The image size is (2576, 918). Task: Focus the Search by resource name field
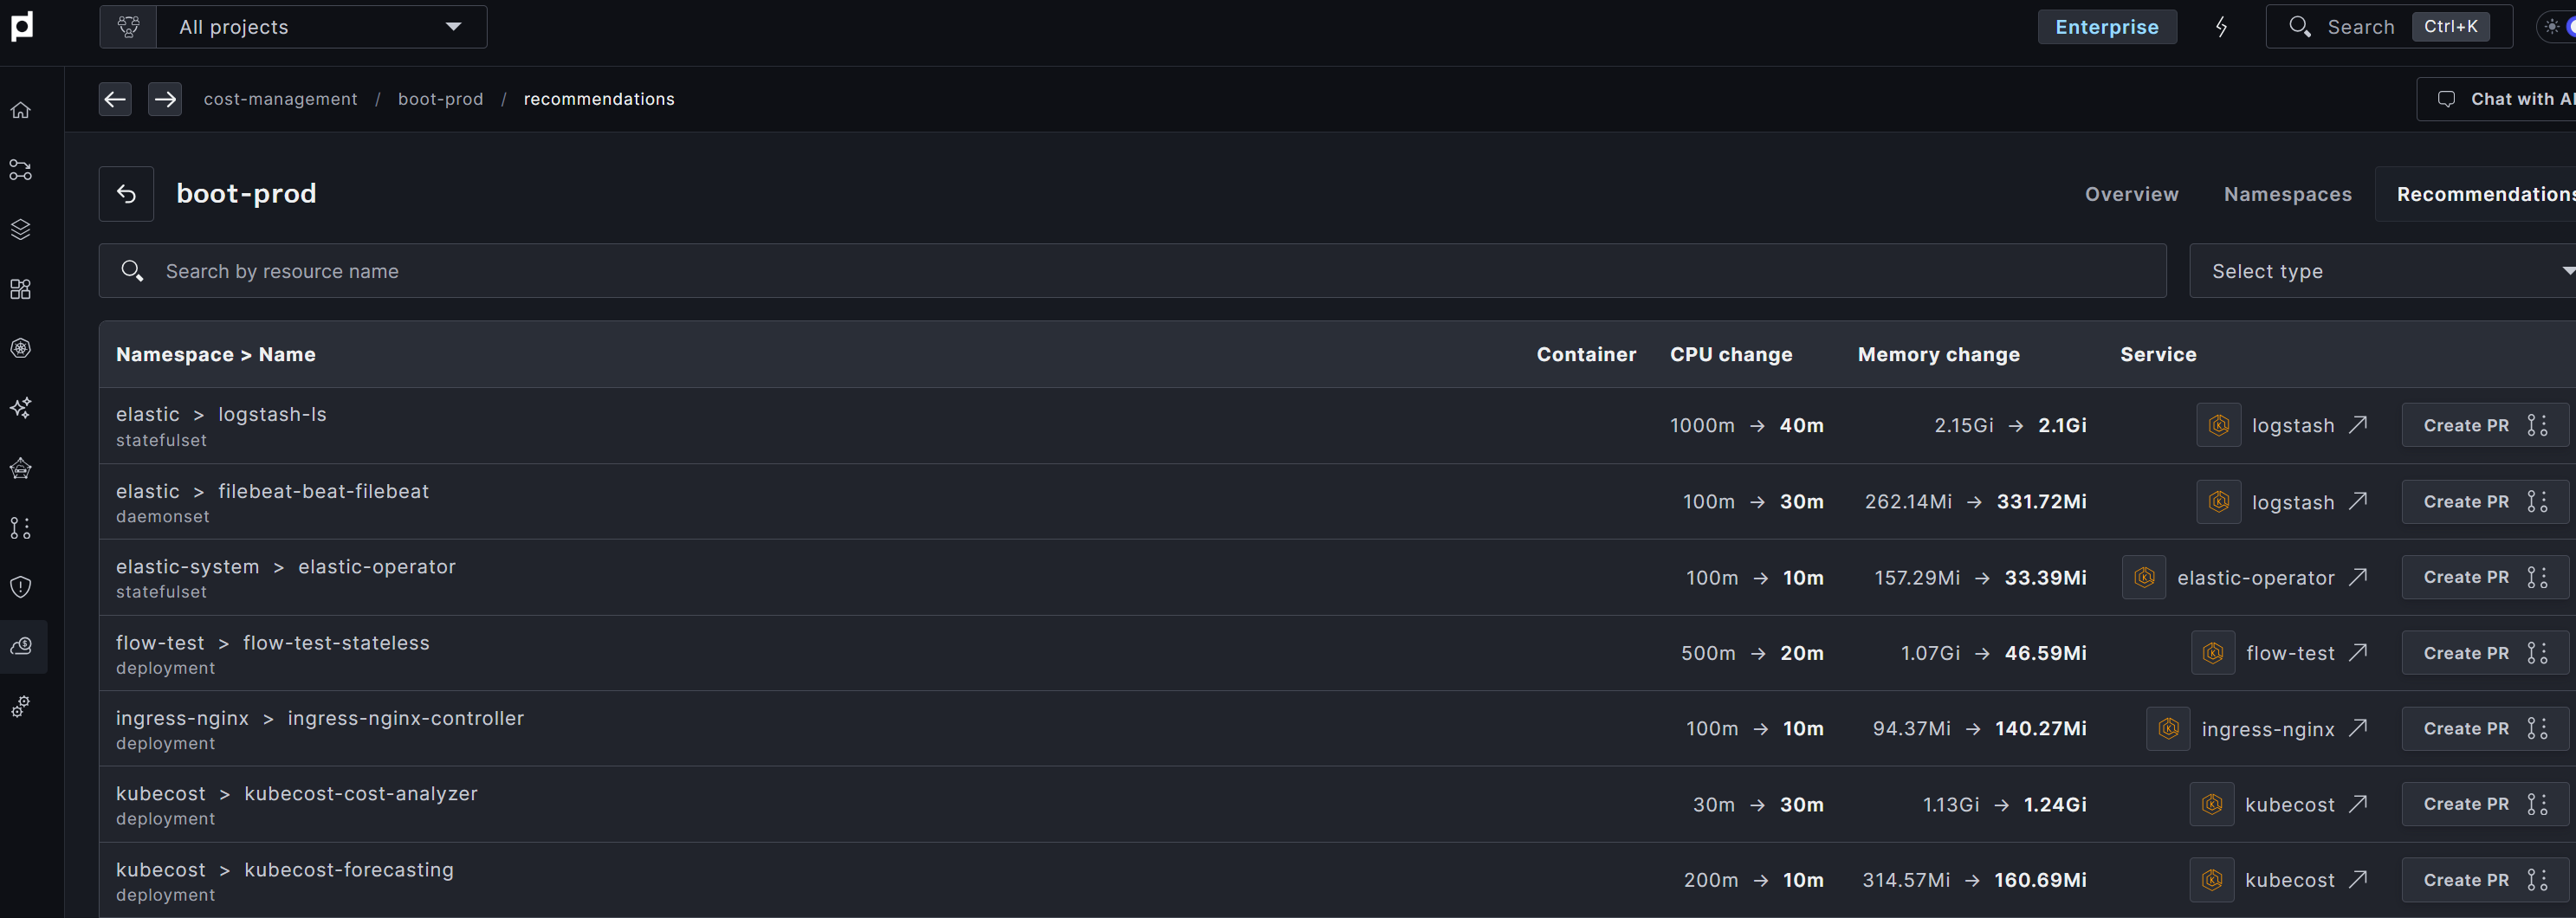click(1132, 271)
